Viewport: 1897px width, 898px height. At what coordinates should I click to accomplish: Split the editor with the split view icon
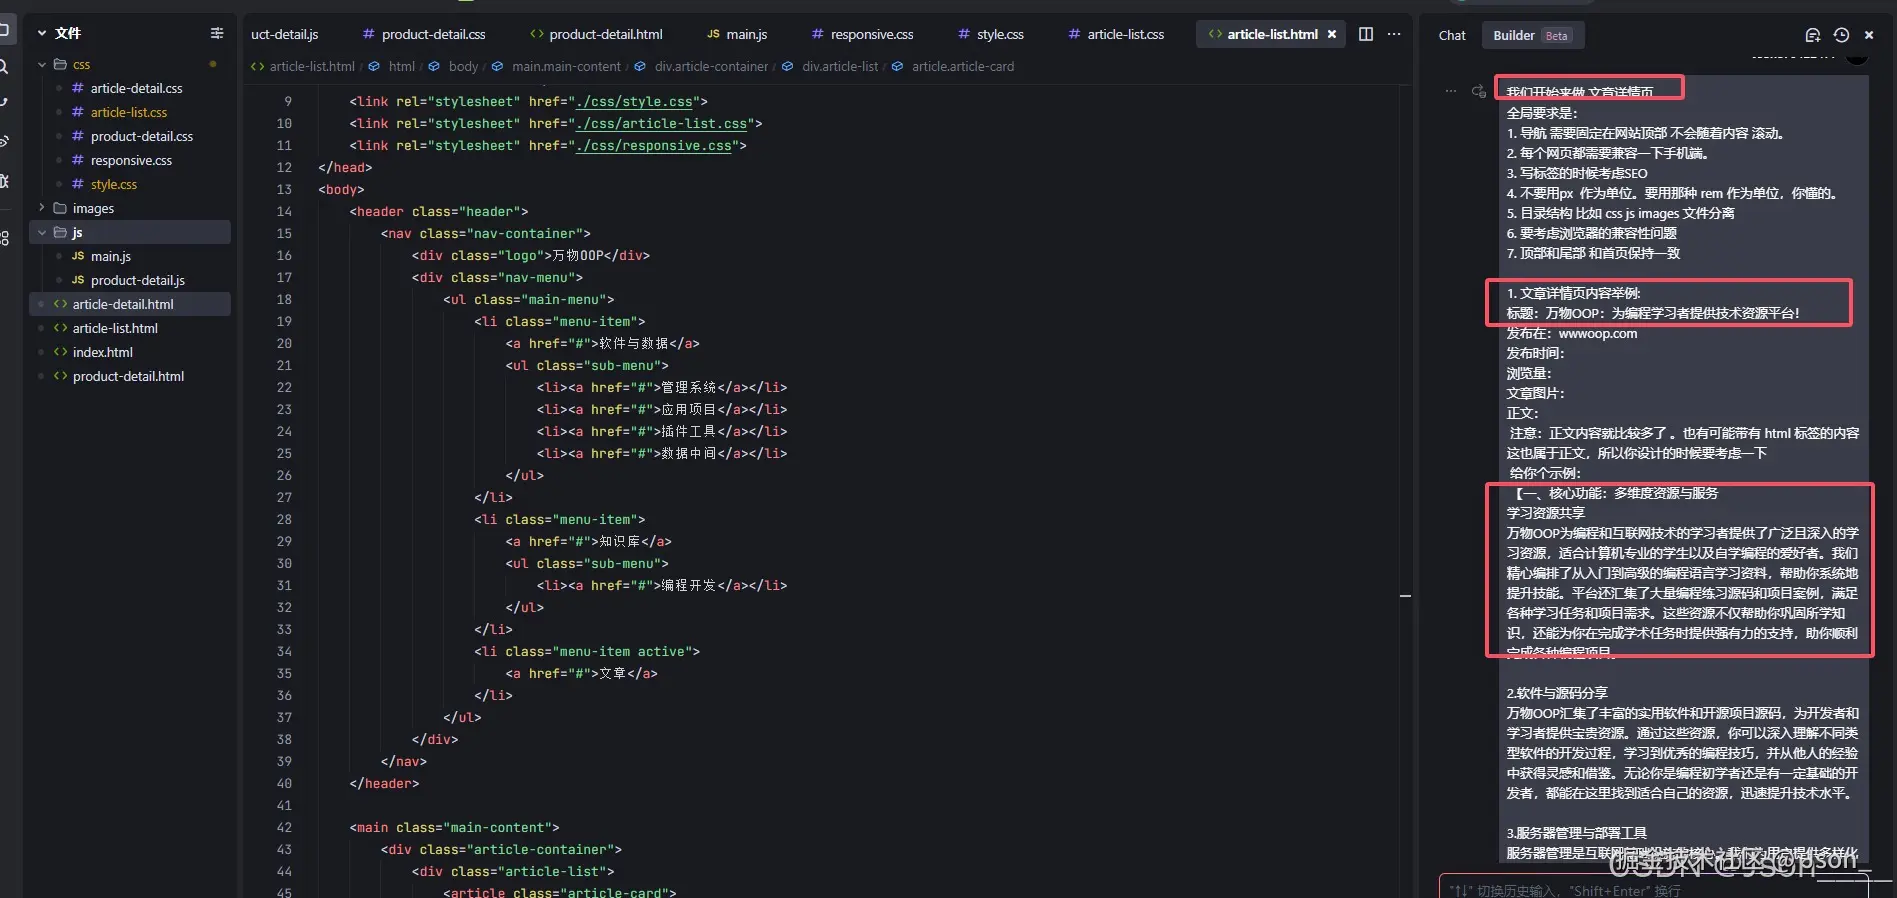(1366, 34)
